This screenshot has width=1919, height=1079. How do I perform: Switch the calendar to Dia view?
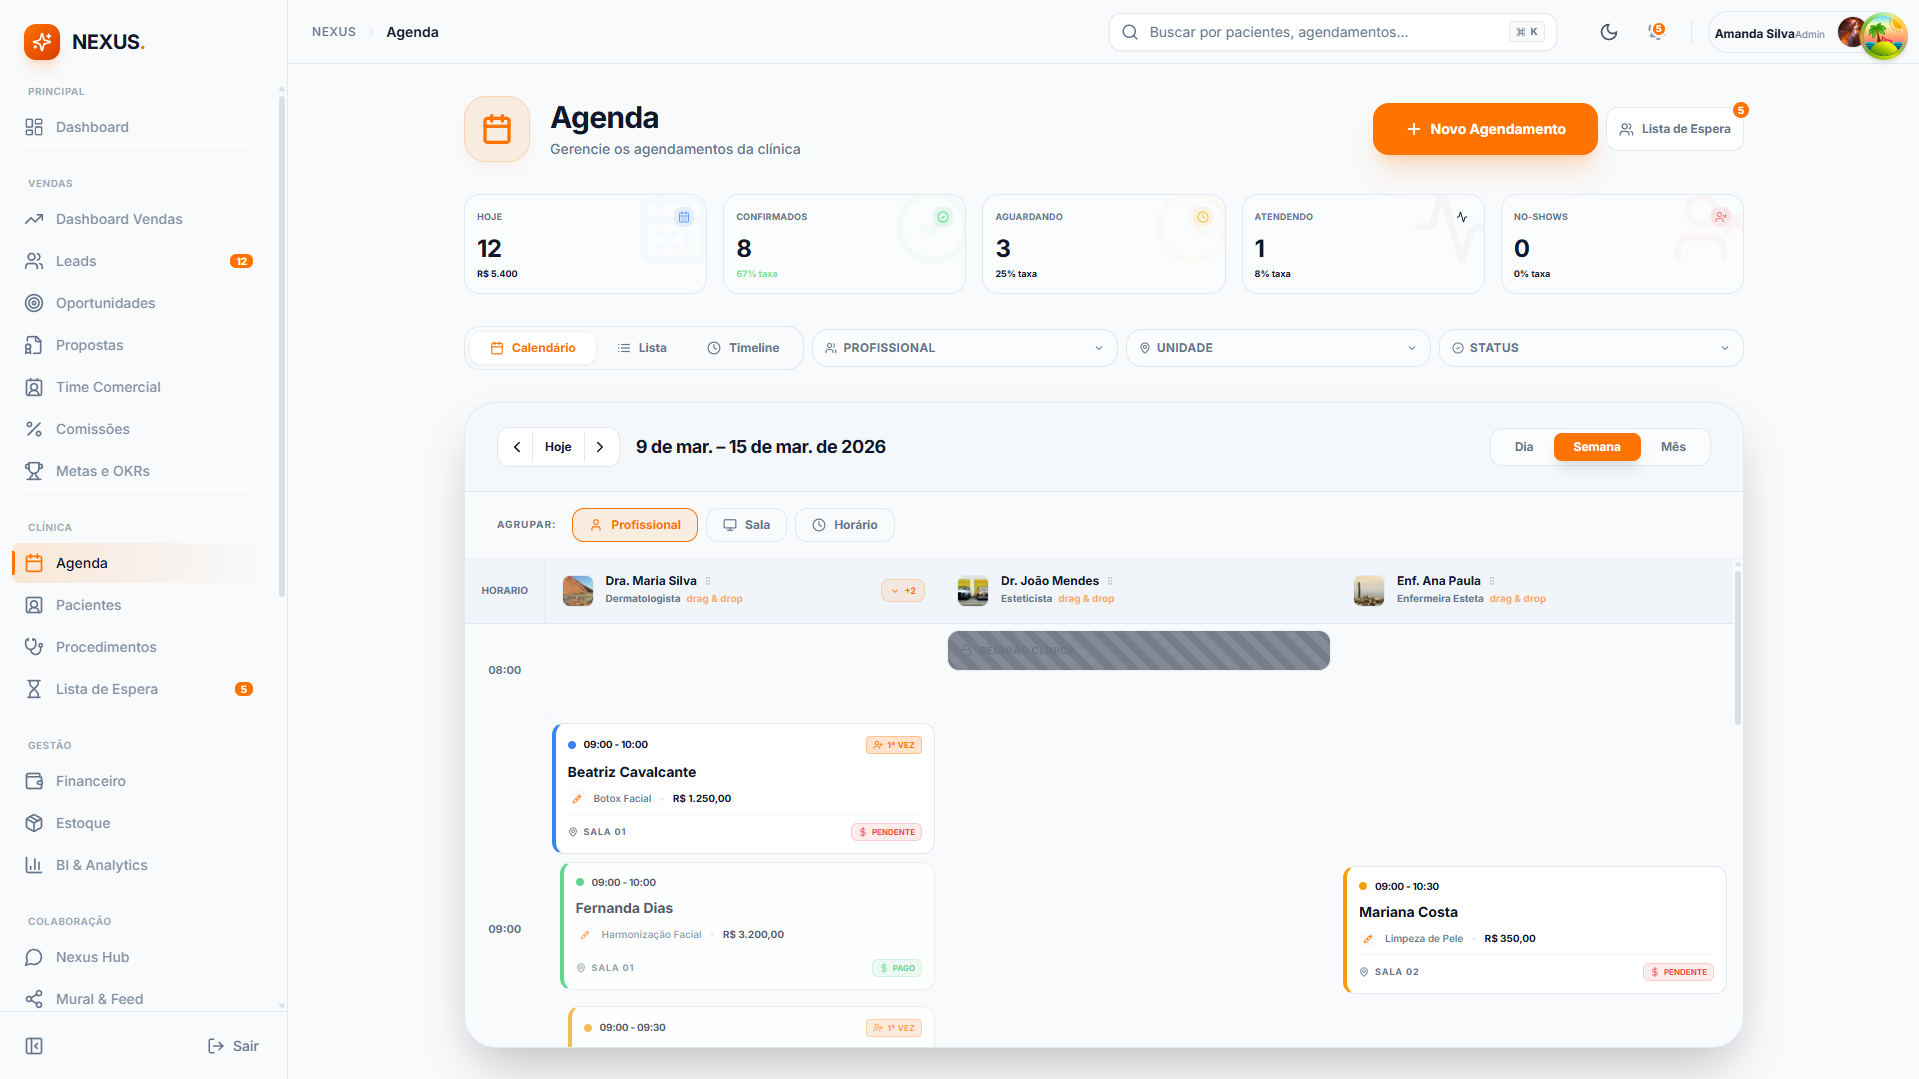tap(1523, 447)
